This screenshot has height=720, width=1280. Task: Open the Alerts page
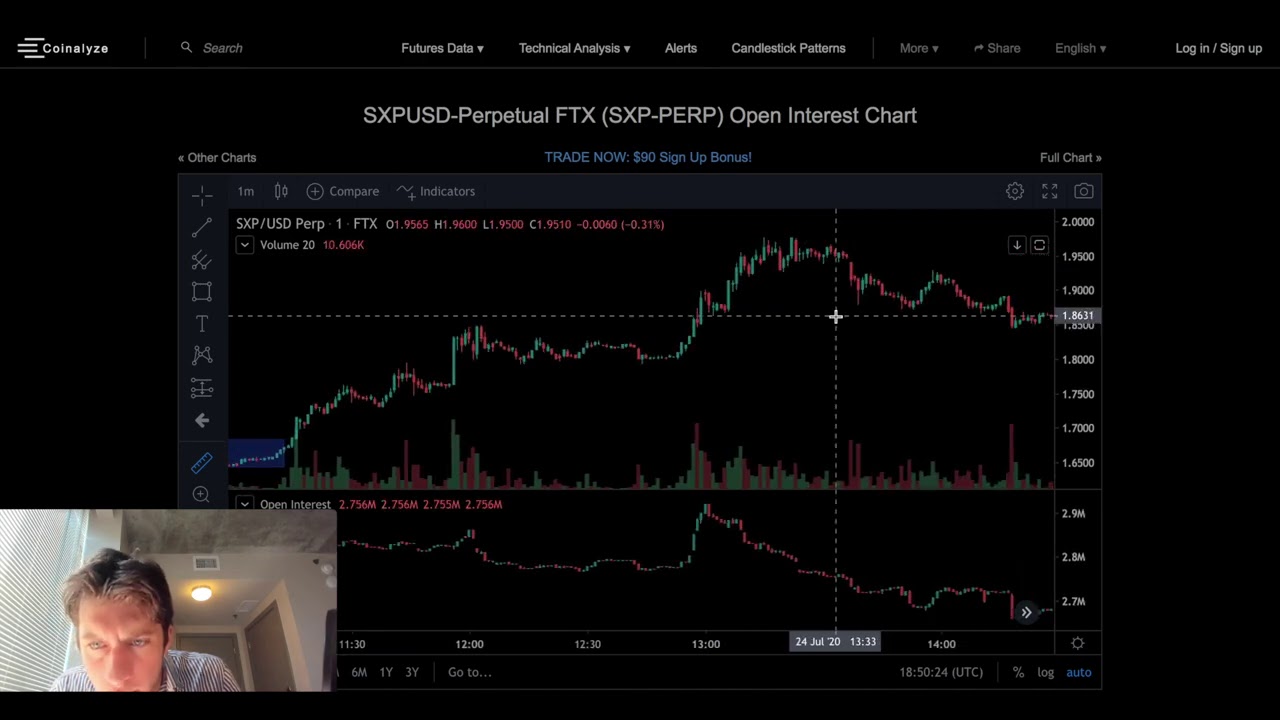681,48
